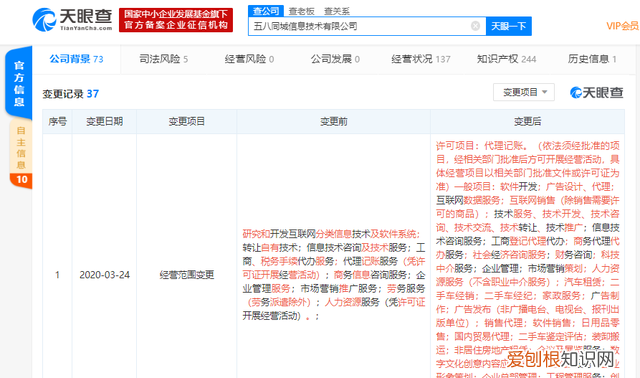Select the 知识产权 244 tab
This screenshot has height=378, width=640.
pyautogui.click(x=507, y=59)
